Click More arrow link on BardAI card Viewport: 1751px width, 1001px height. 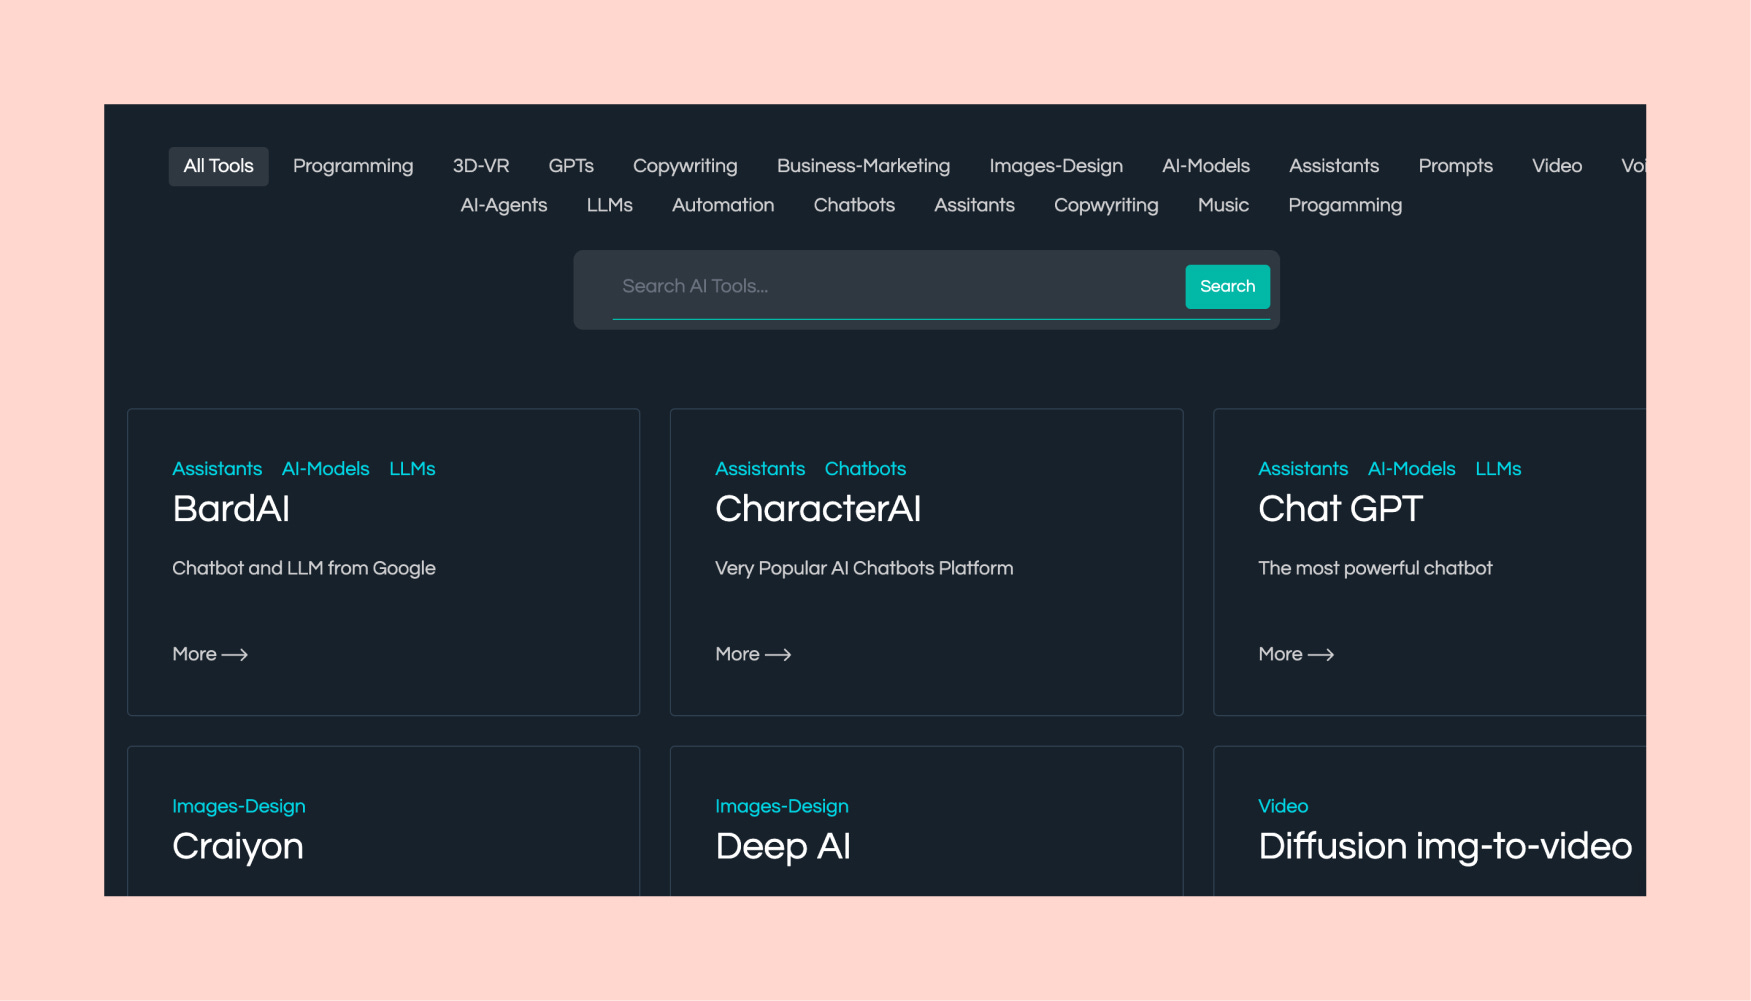[210, 654]
